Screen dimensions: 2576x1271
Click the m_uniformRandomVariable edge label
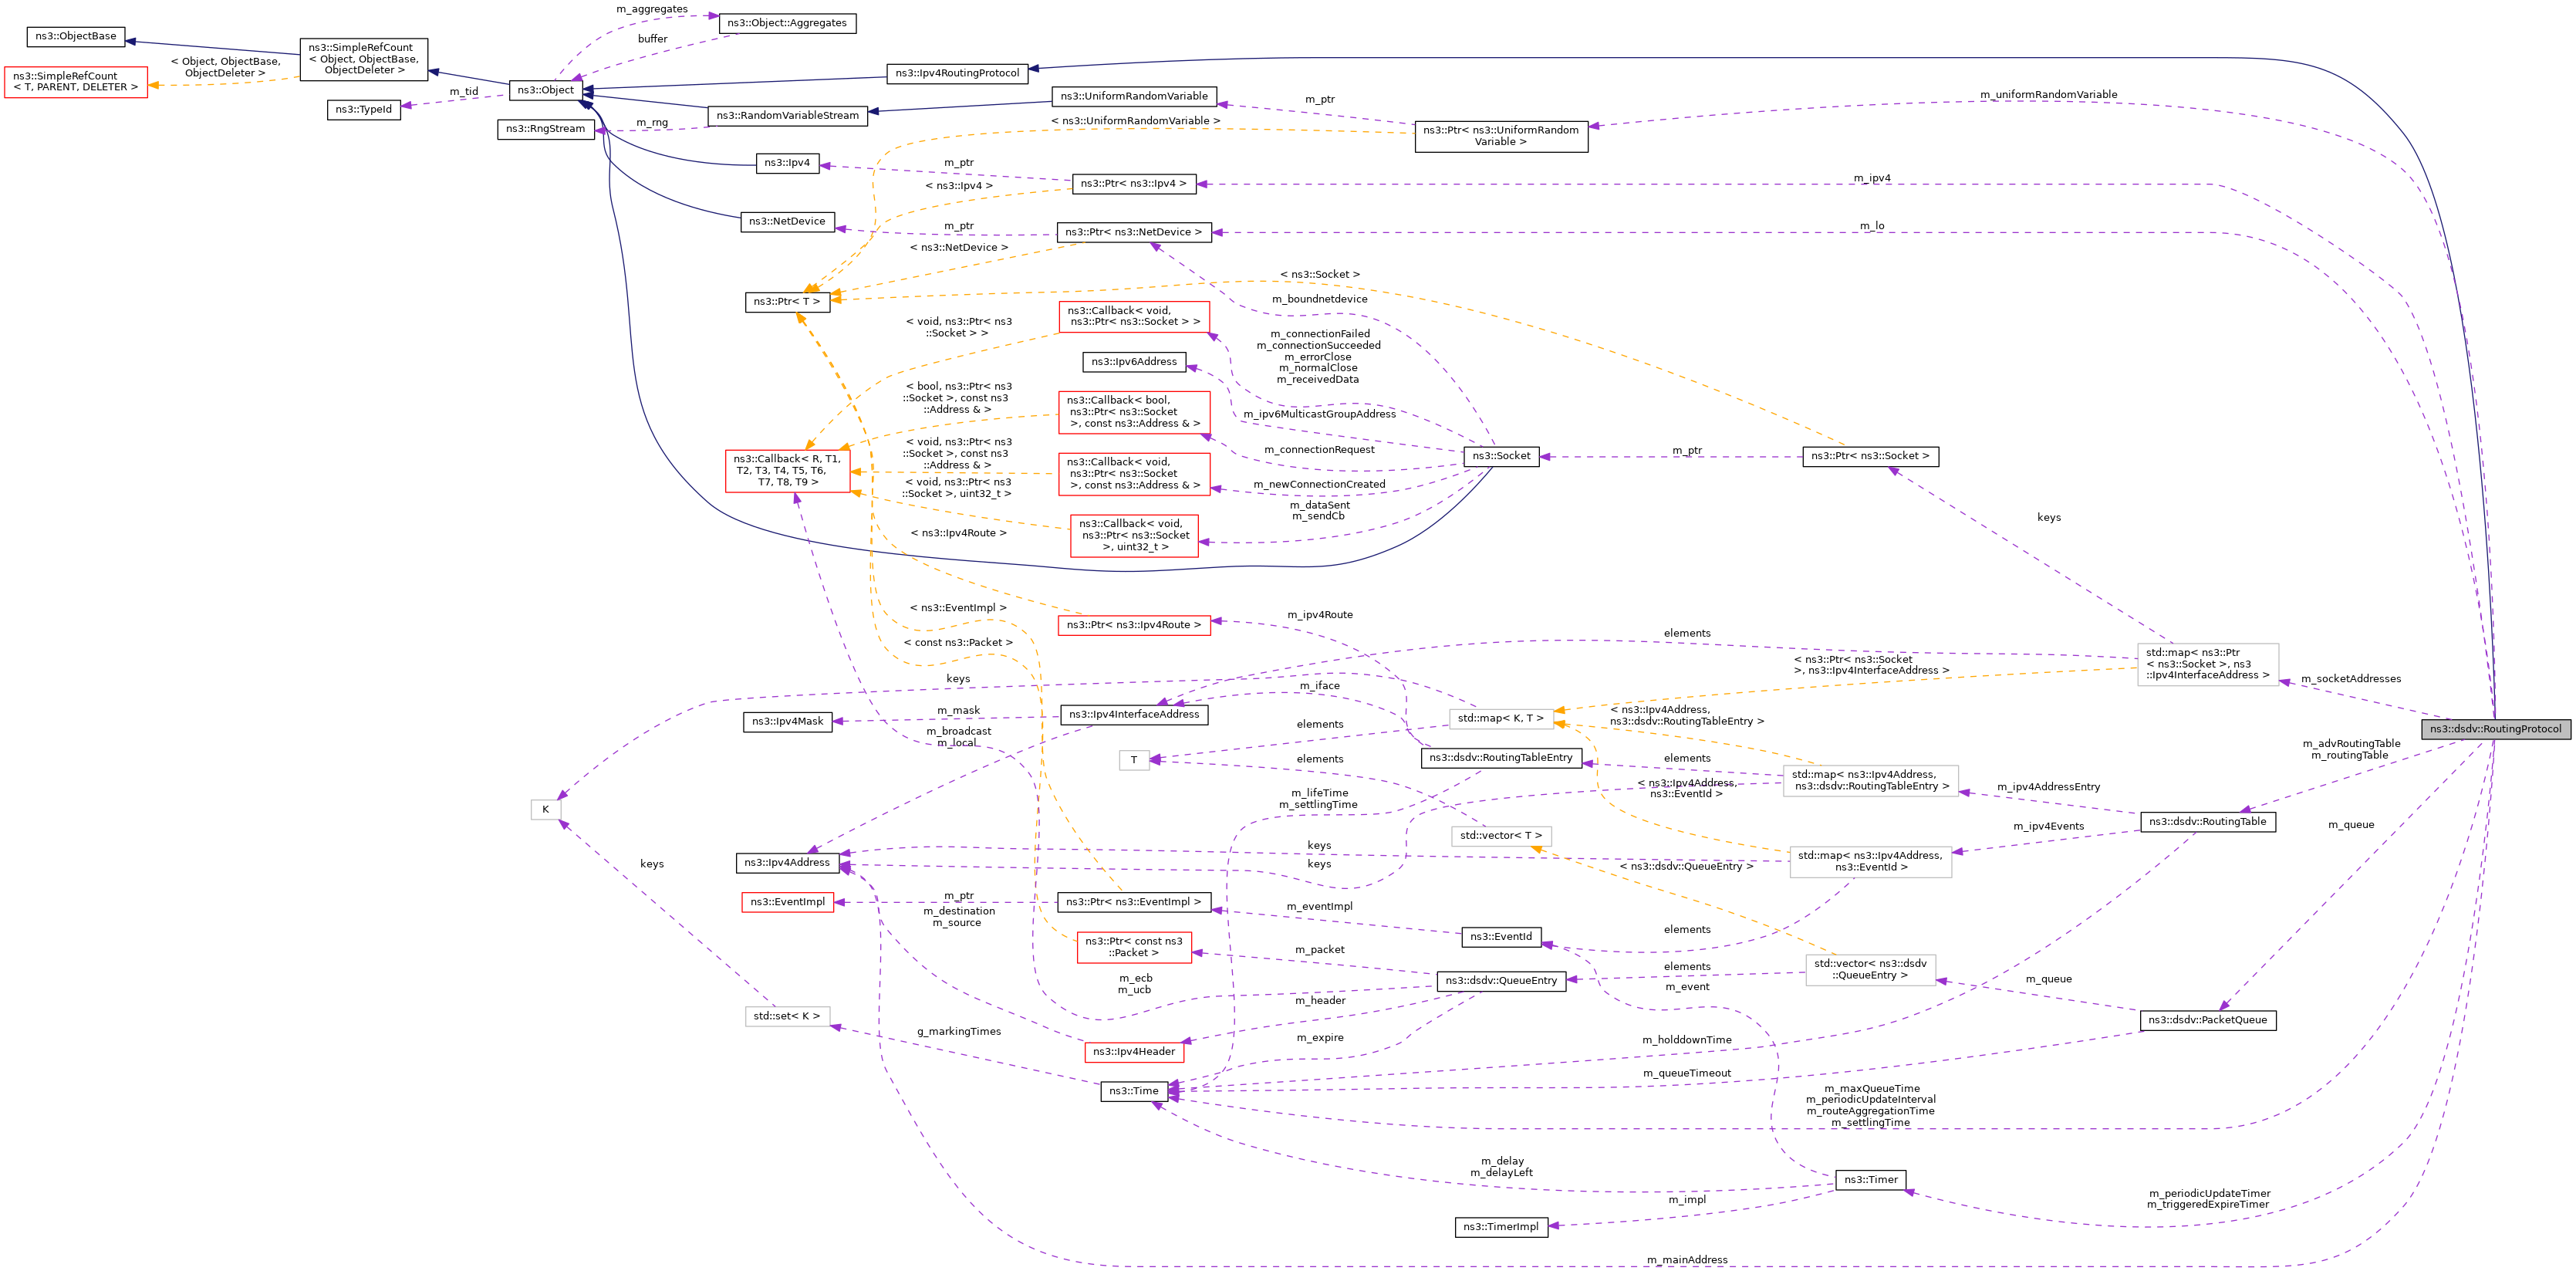point(2048,95)
